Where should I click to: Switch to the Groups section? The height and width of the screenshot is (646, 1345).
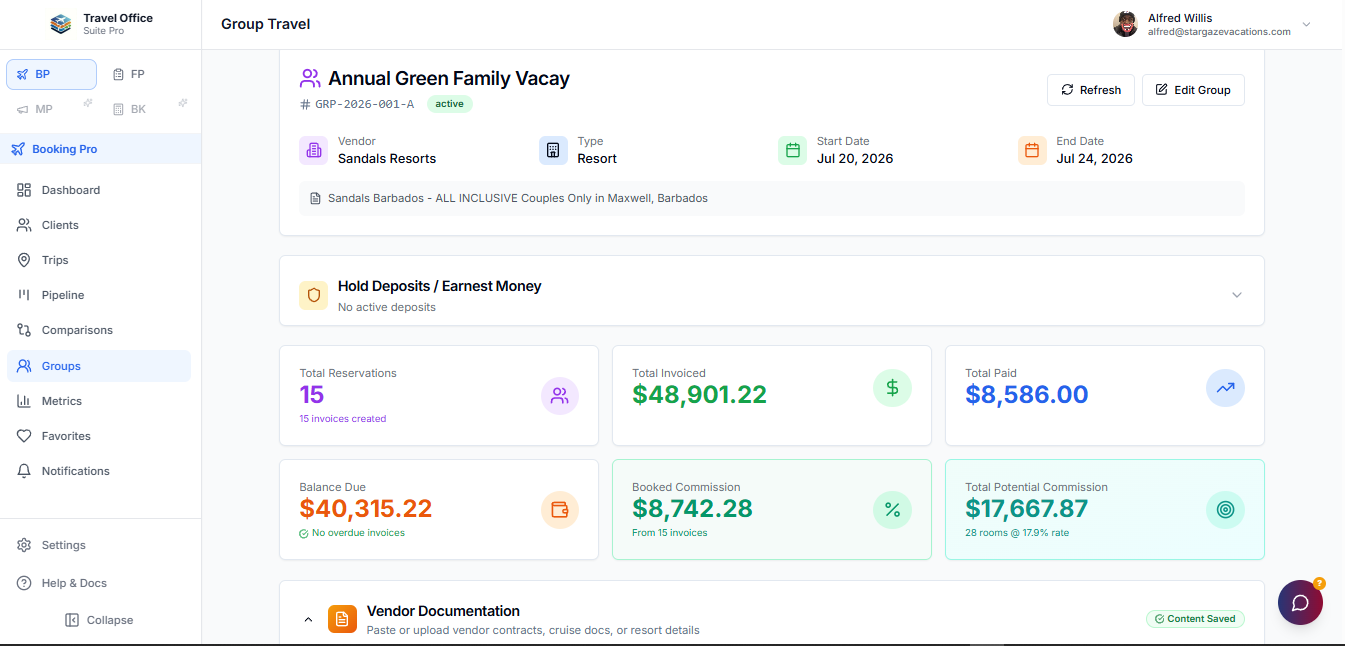pos(60,365)
